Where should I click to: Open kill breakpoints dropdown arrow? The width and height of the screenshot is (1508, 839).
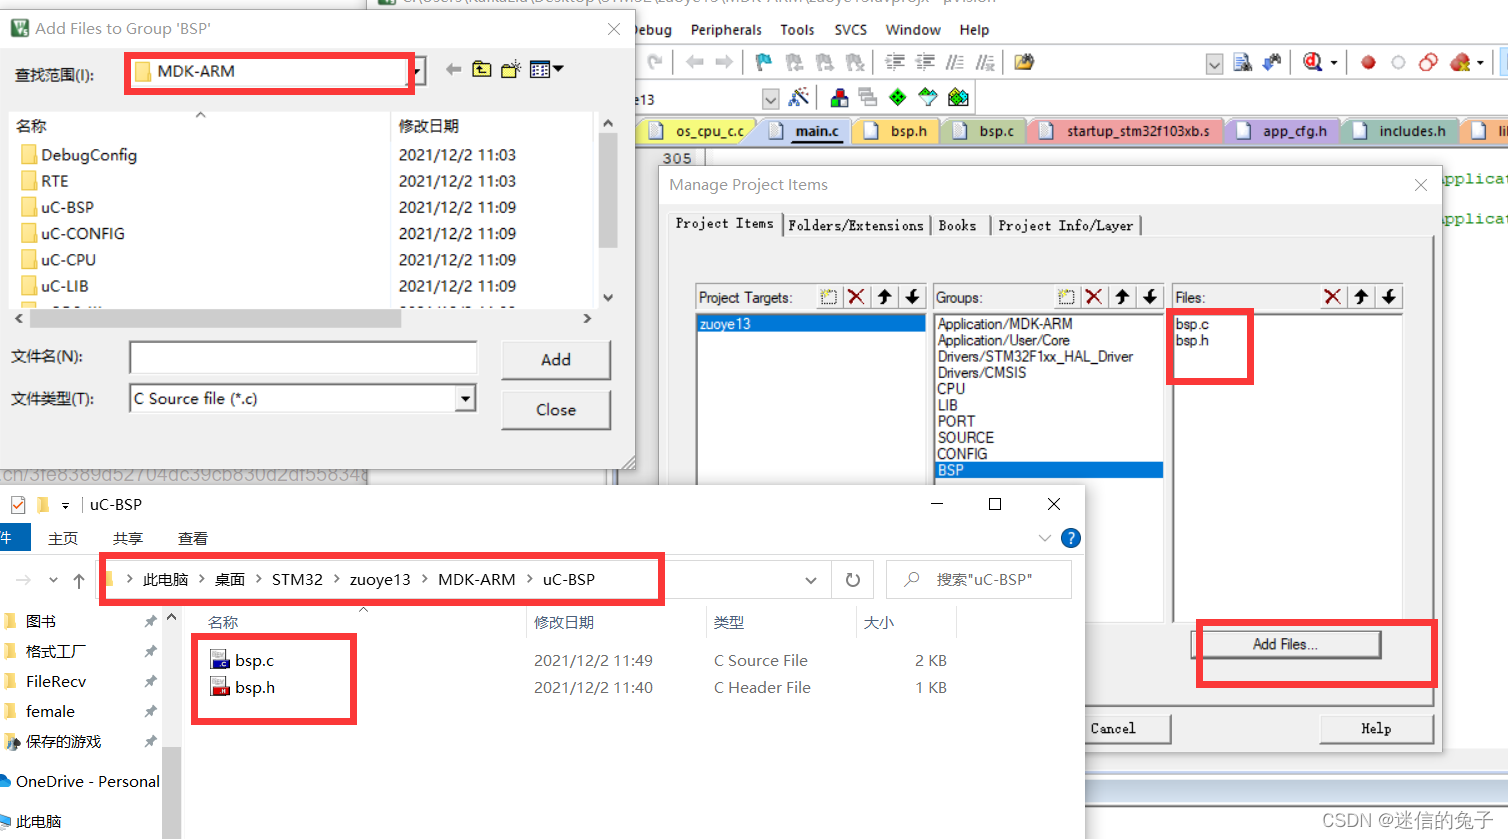pyautogui.click(x=1480, y=63)
